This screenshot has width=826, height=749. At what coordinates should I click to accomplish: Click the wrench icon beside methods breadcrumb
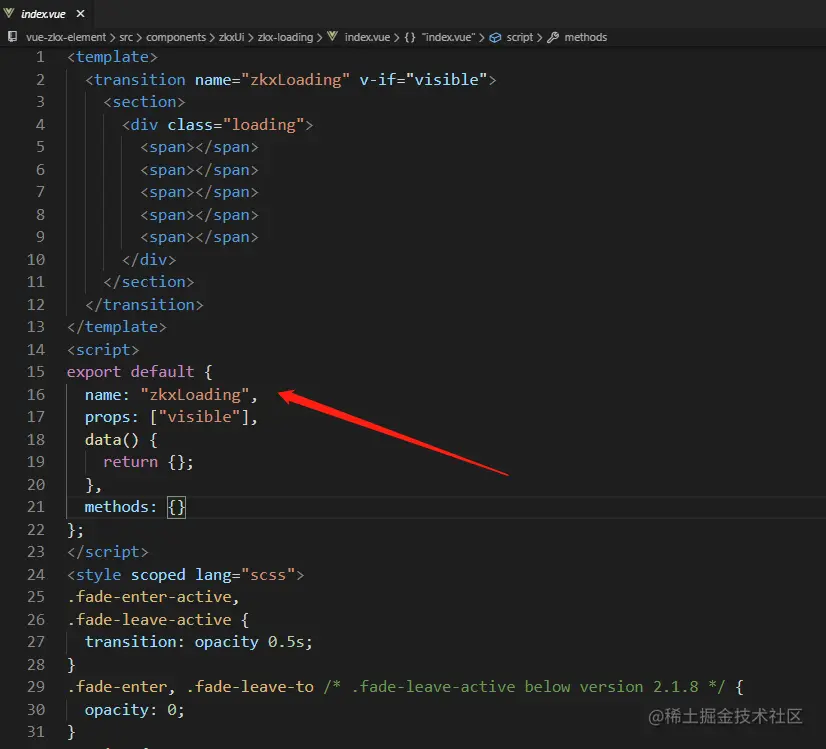553,37
